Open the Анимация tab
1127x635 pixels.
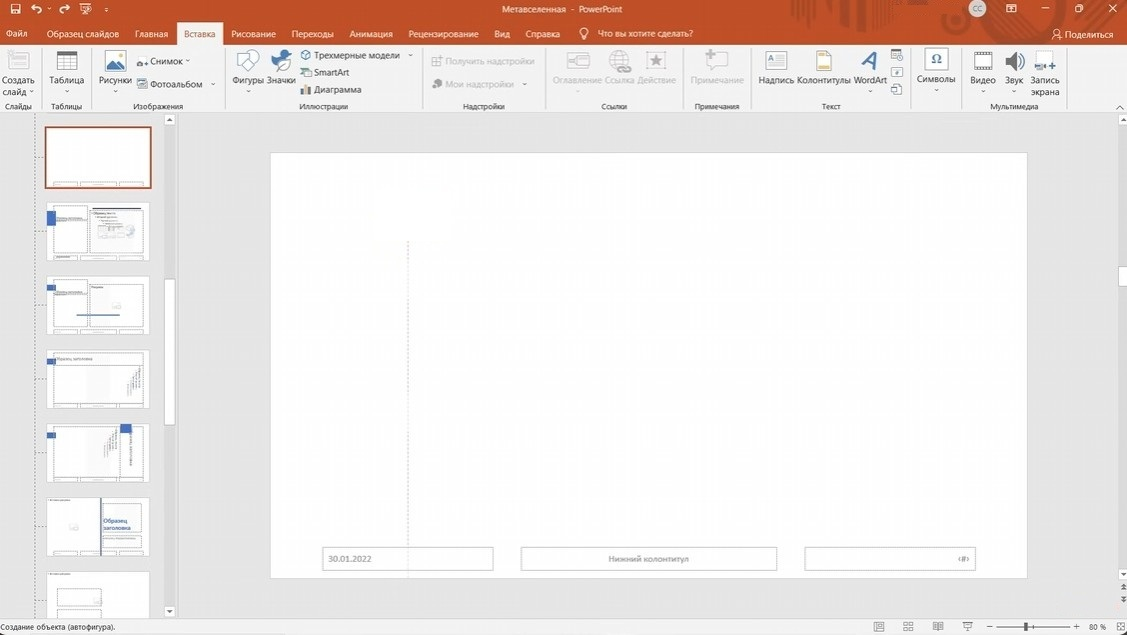pos(371,34)
